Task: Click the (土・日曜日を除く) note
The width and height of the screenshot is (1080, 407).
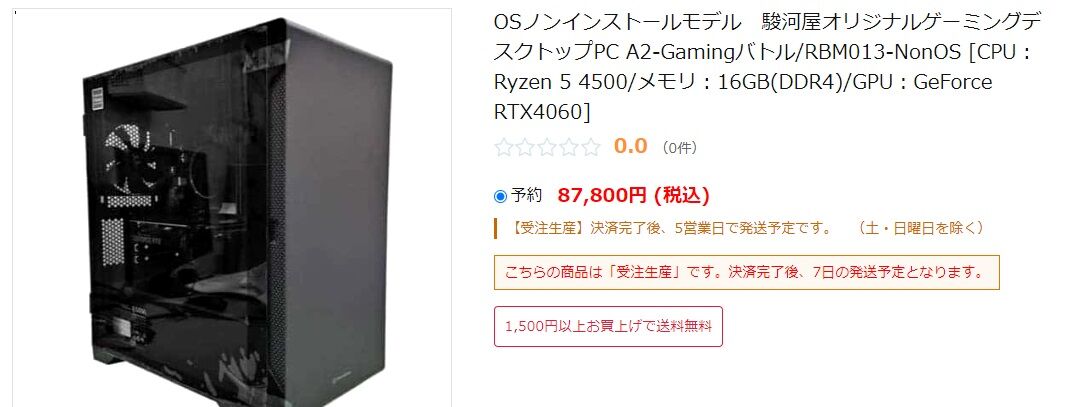Action: click(921, 228)
